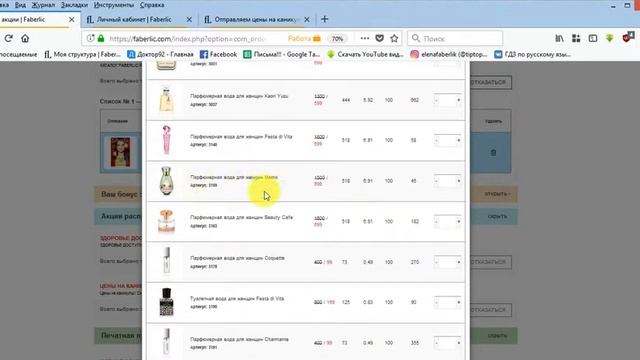Decrease quantity for Beauty Cafe perfume
The height and width of the screenshot is (360, 640).
pyautogui.click(x=436, y=221)
